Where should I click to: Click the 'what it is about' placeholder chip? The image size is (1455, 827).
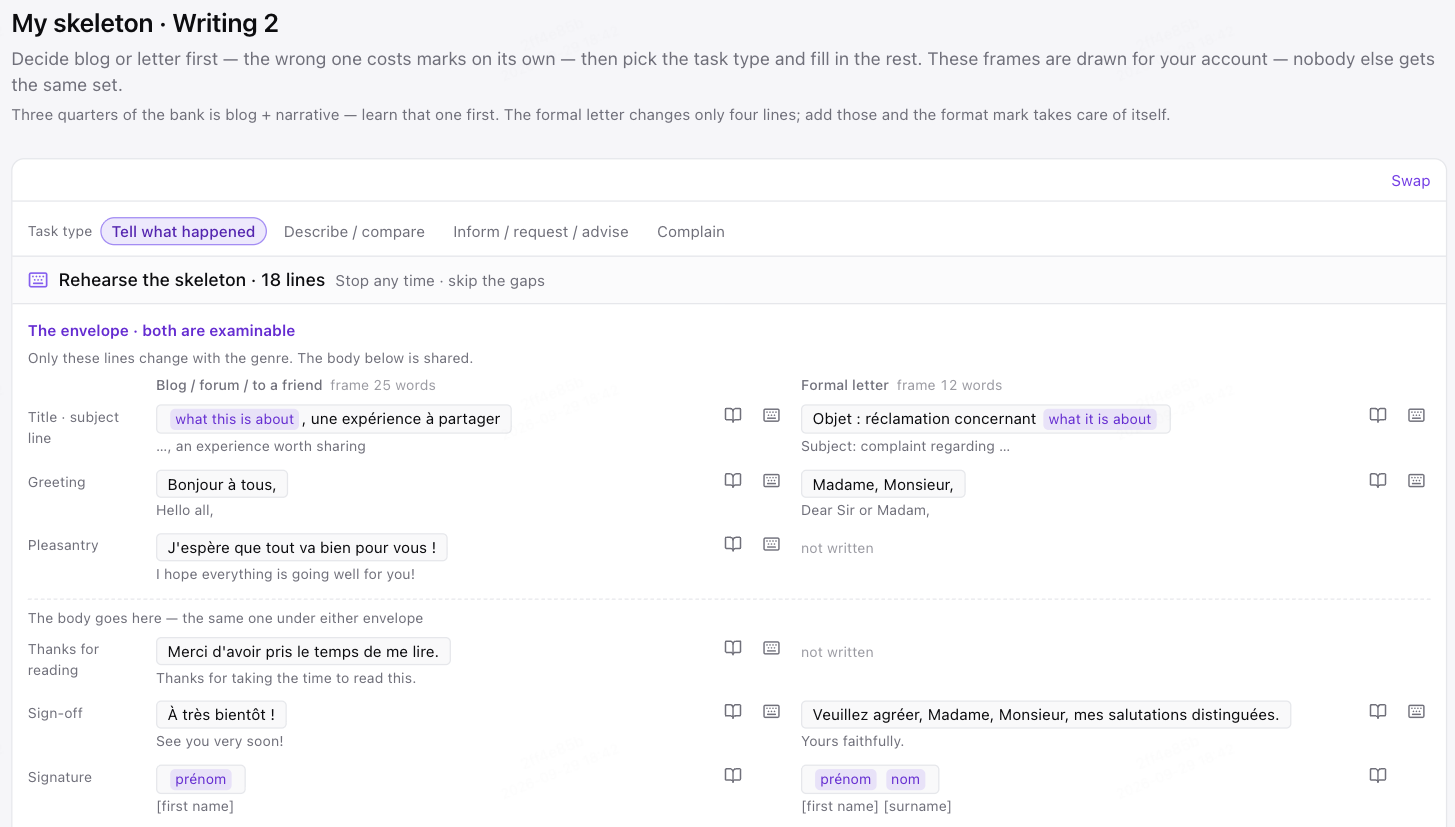click(1100, 419)
